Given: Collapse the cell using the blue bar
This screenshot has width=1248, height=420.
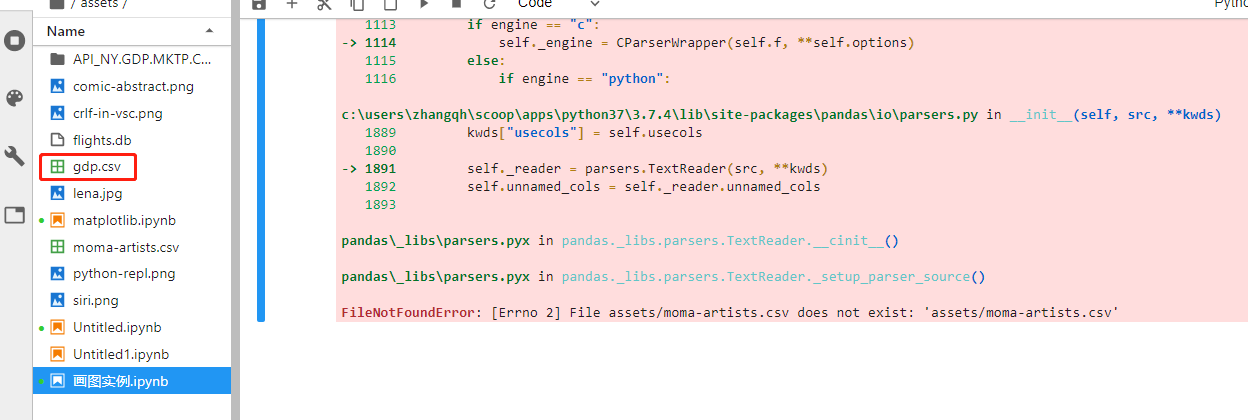Looking at the screenshot, I should pos(261,168).
